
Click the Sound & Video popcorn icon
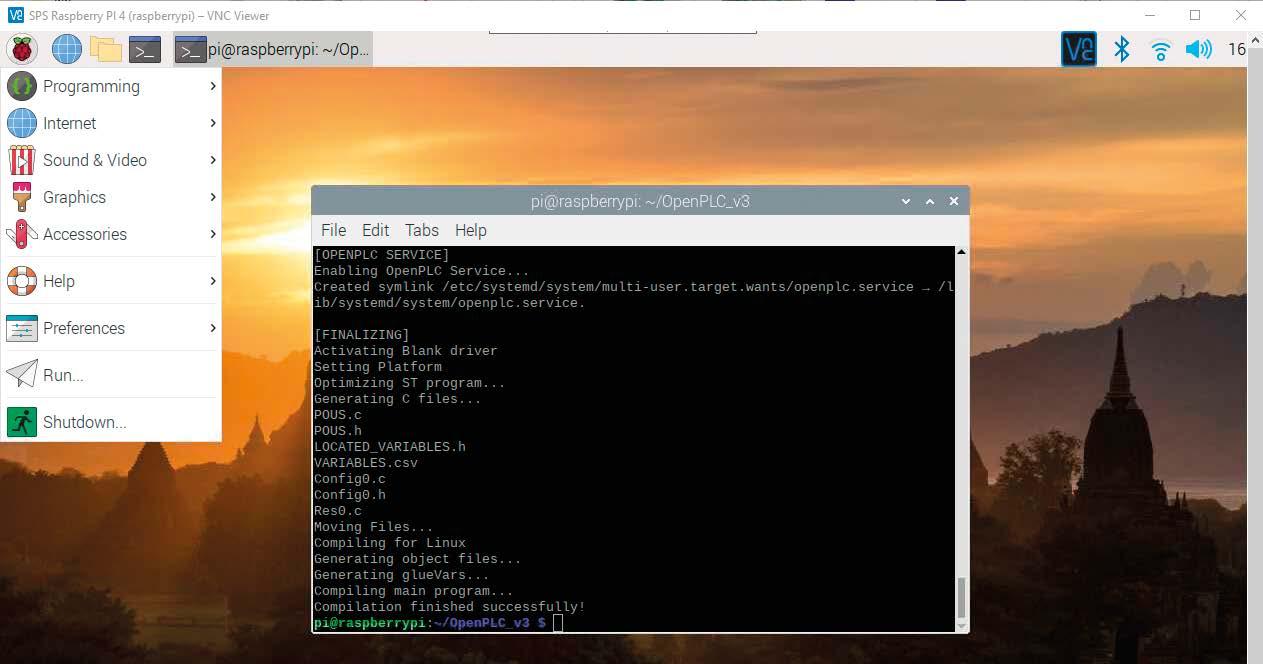click(22, 160)
